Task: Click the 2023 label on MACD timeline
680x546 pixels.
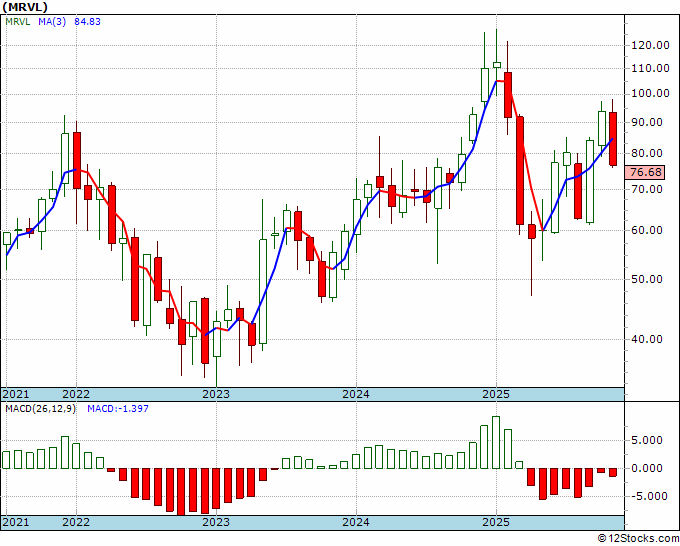Action: pyautogui.click(x=216, y=522)
